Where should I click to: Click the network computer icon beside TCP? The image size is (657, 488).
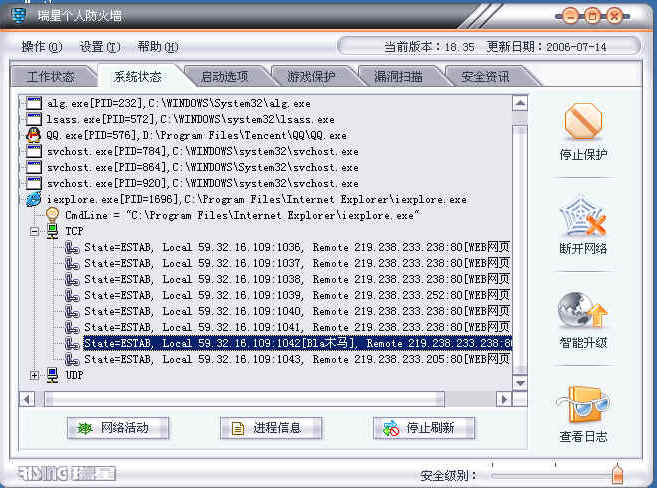pyautogui.click(x=52, y=231)
